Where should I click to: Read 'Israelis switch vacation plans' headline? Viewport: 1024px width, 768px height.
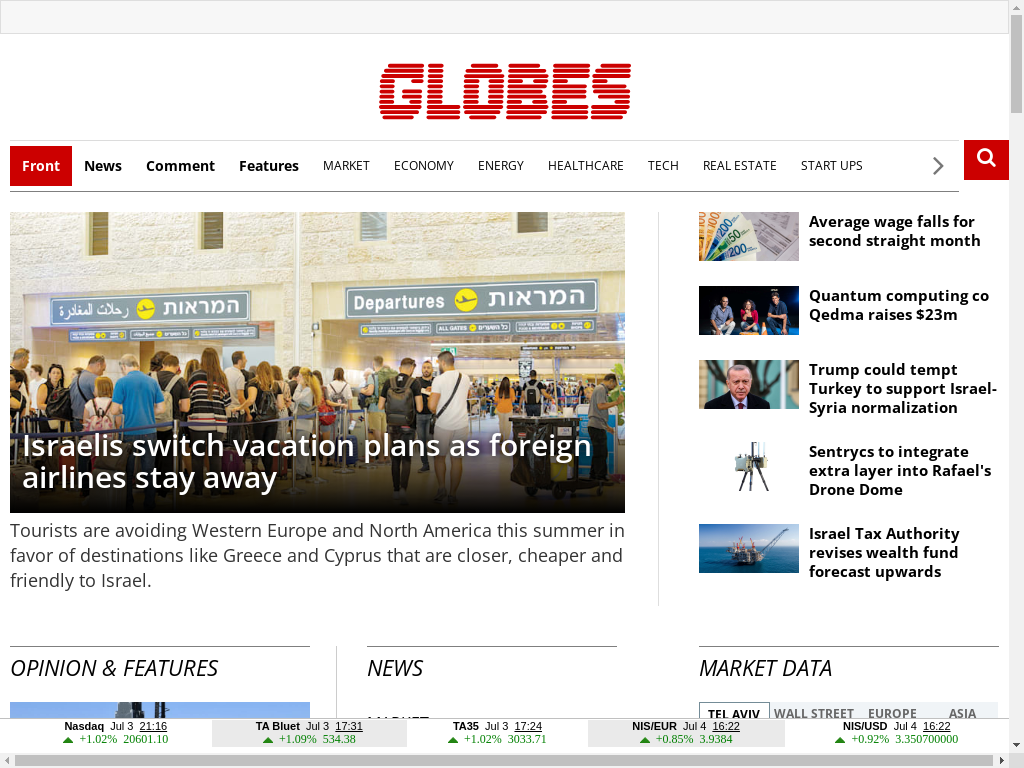coord(306,462)
